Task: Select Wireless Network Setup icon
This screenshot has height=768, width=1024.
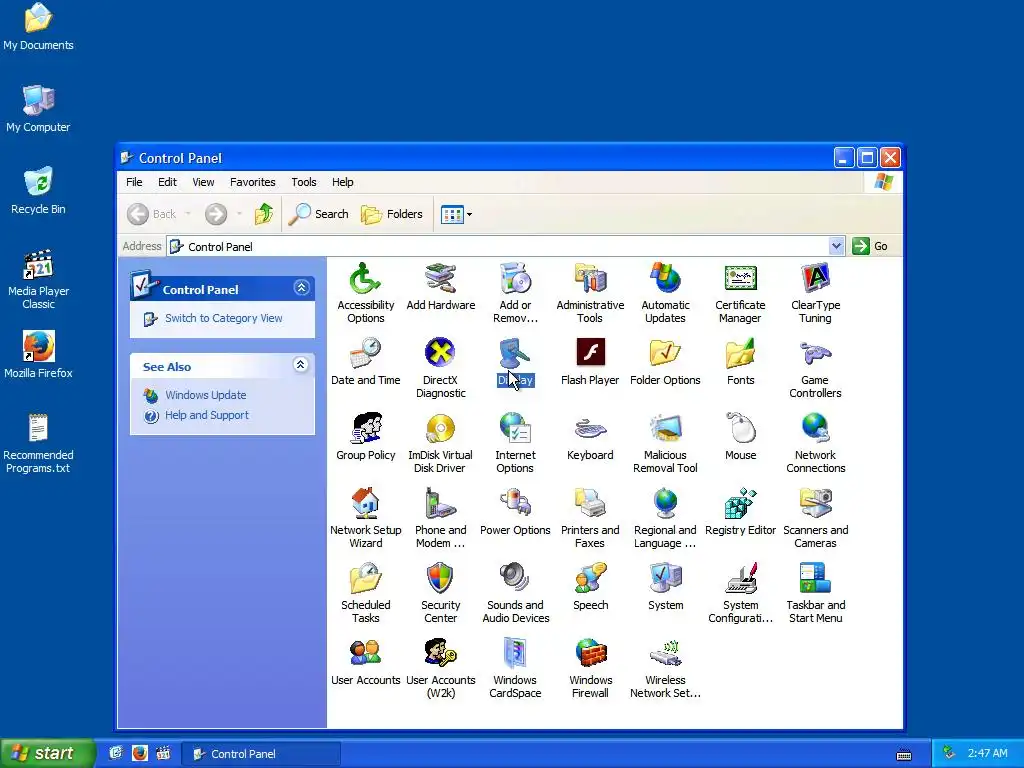Action: pyautogui.click(x=665, y=654)
